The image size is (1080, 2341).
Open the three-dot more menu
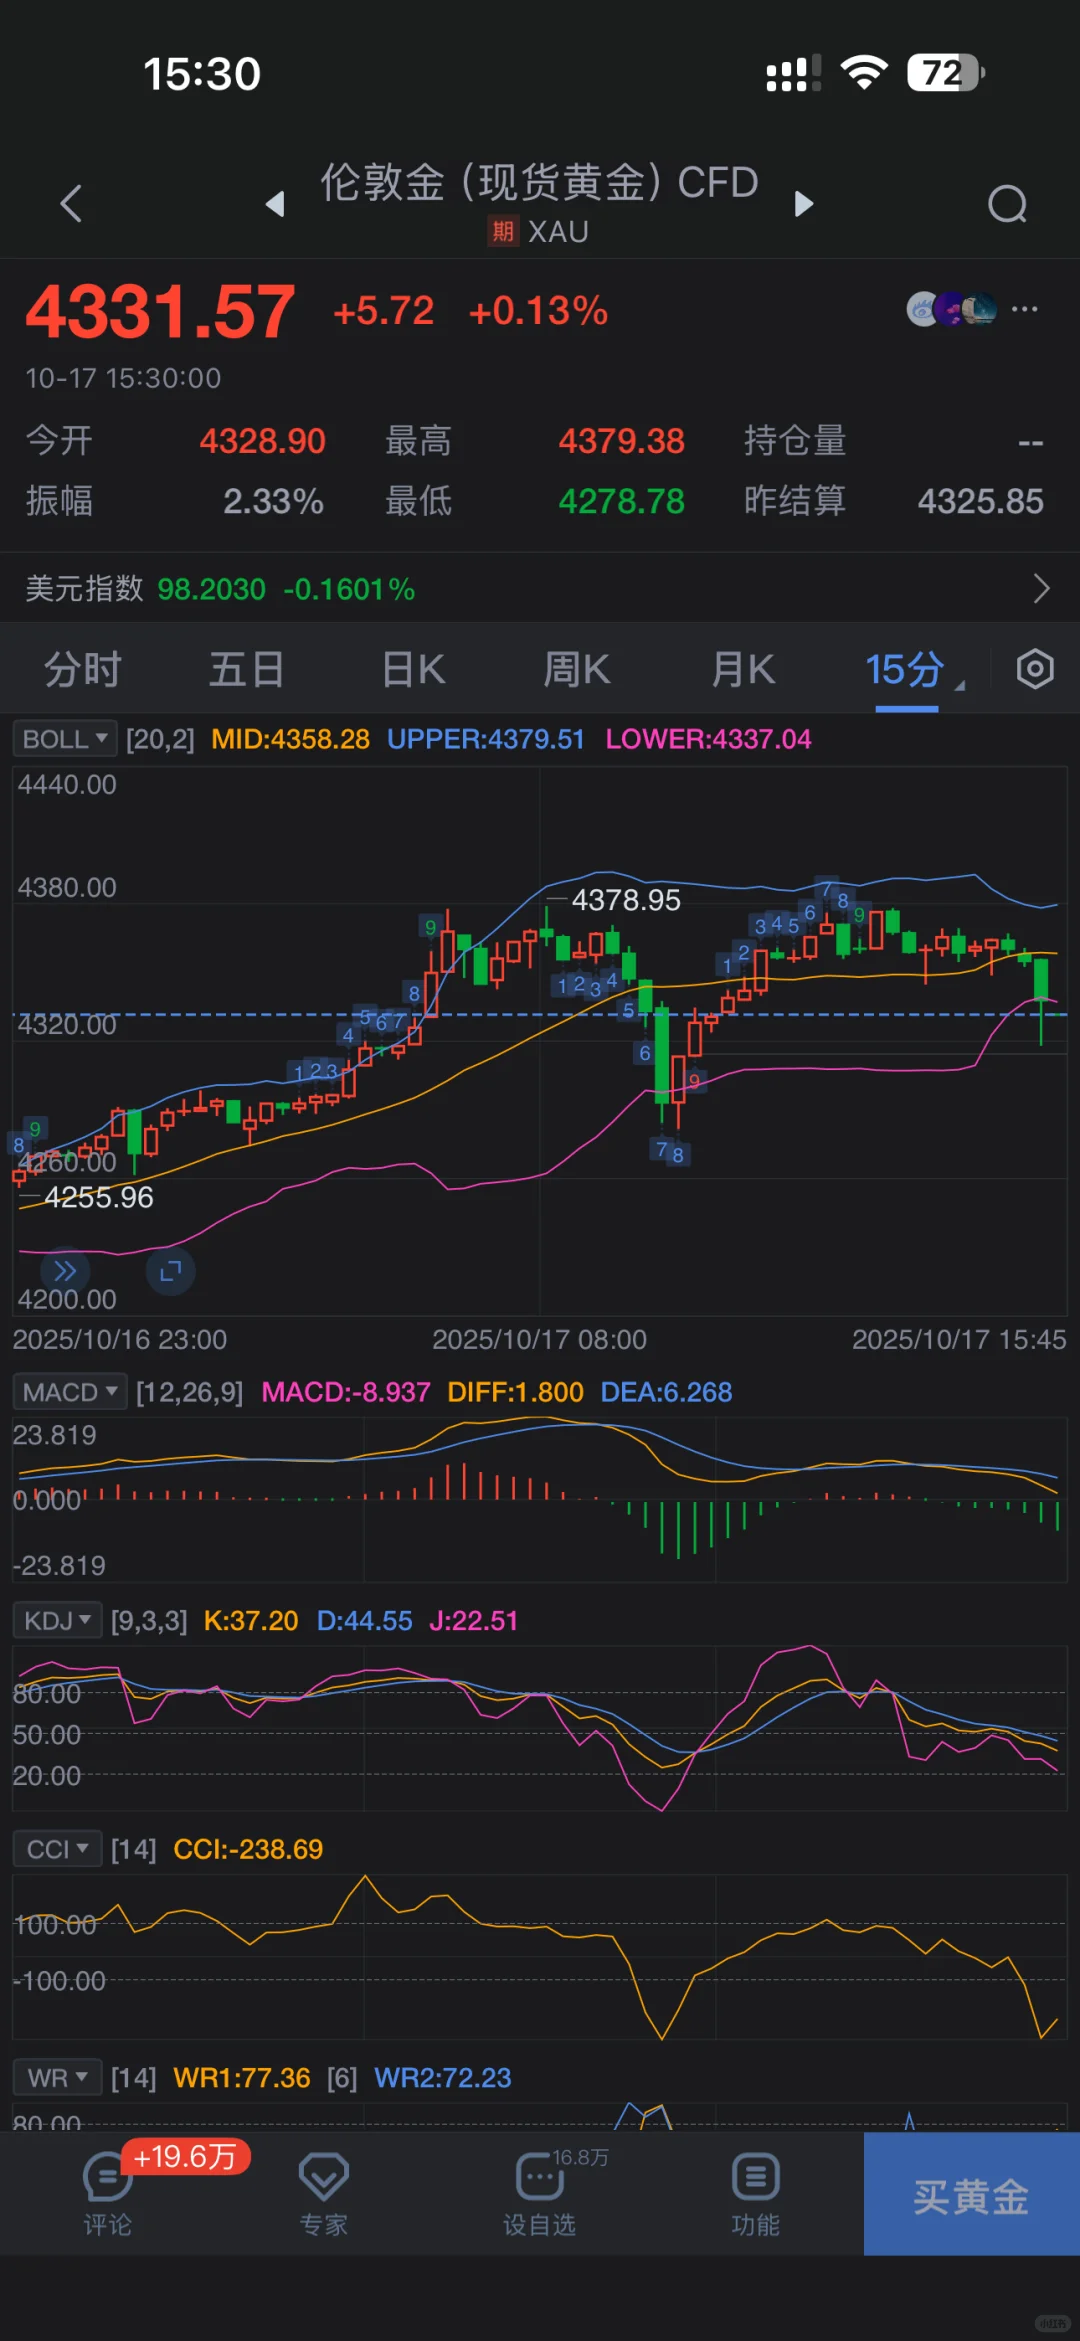1025,309
